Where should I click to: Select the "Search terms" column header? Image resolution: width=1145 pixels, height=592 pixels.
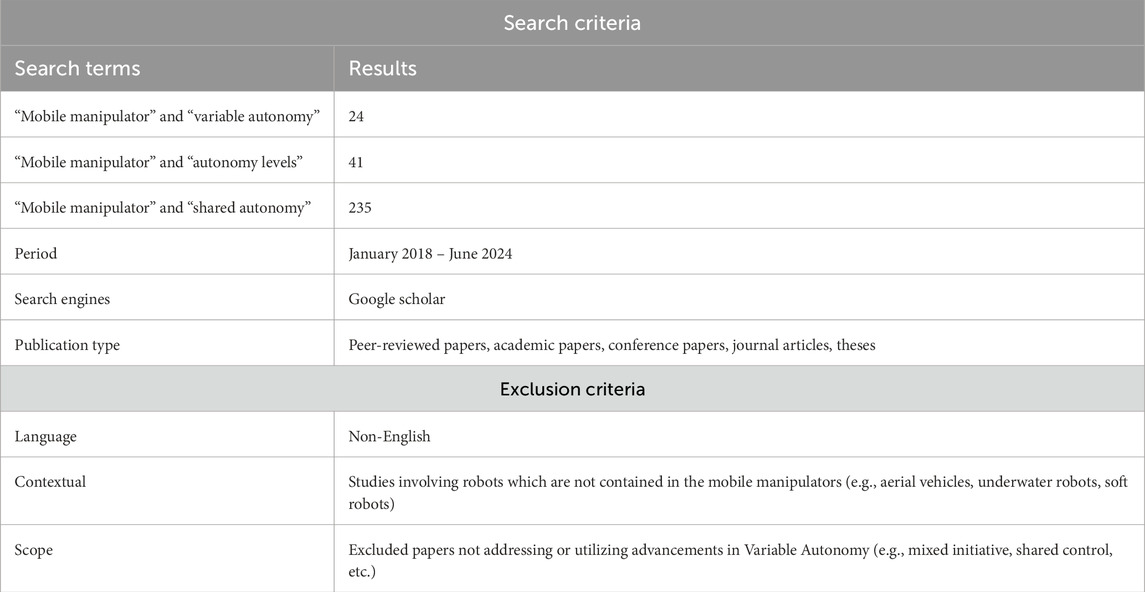[x=77, y=69]
